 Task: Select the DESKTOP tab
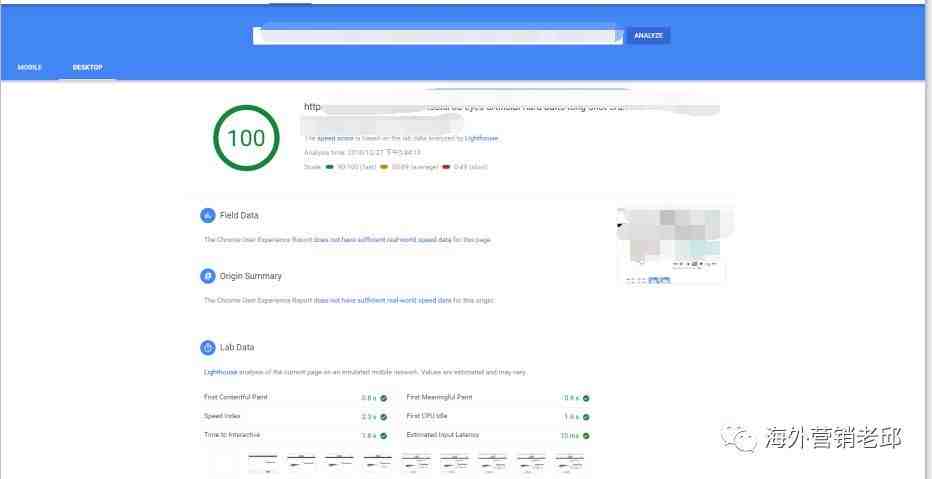pos(87,67)
